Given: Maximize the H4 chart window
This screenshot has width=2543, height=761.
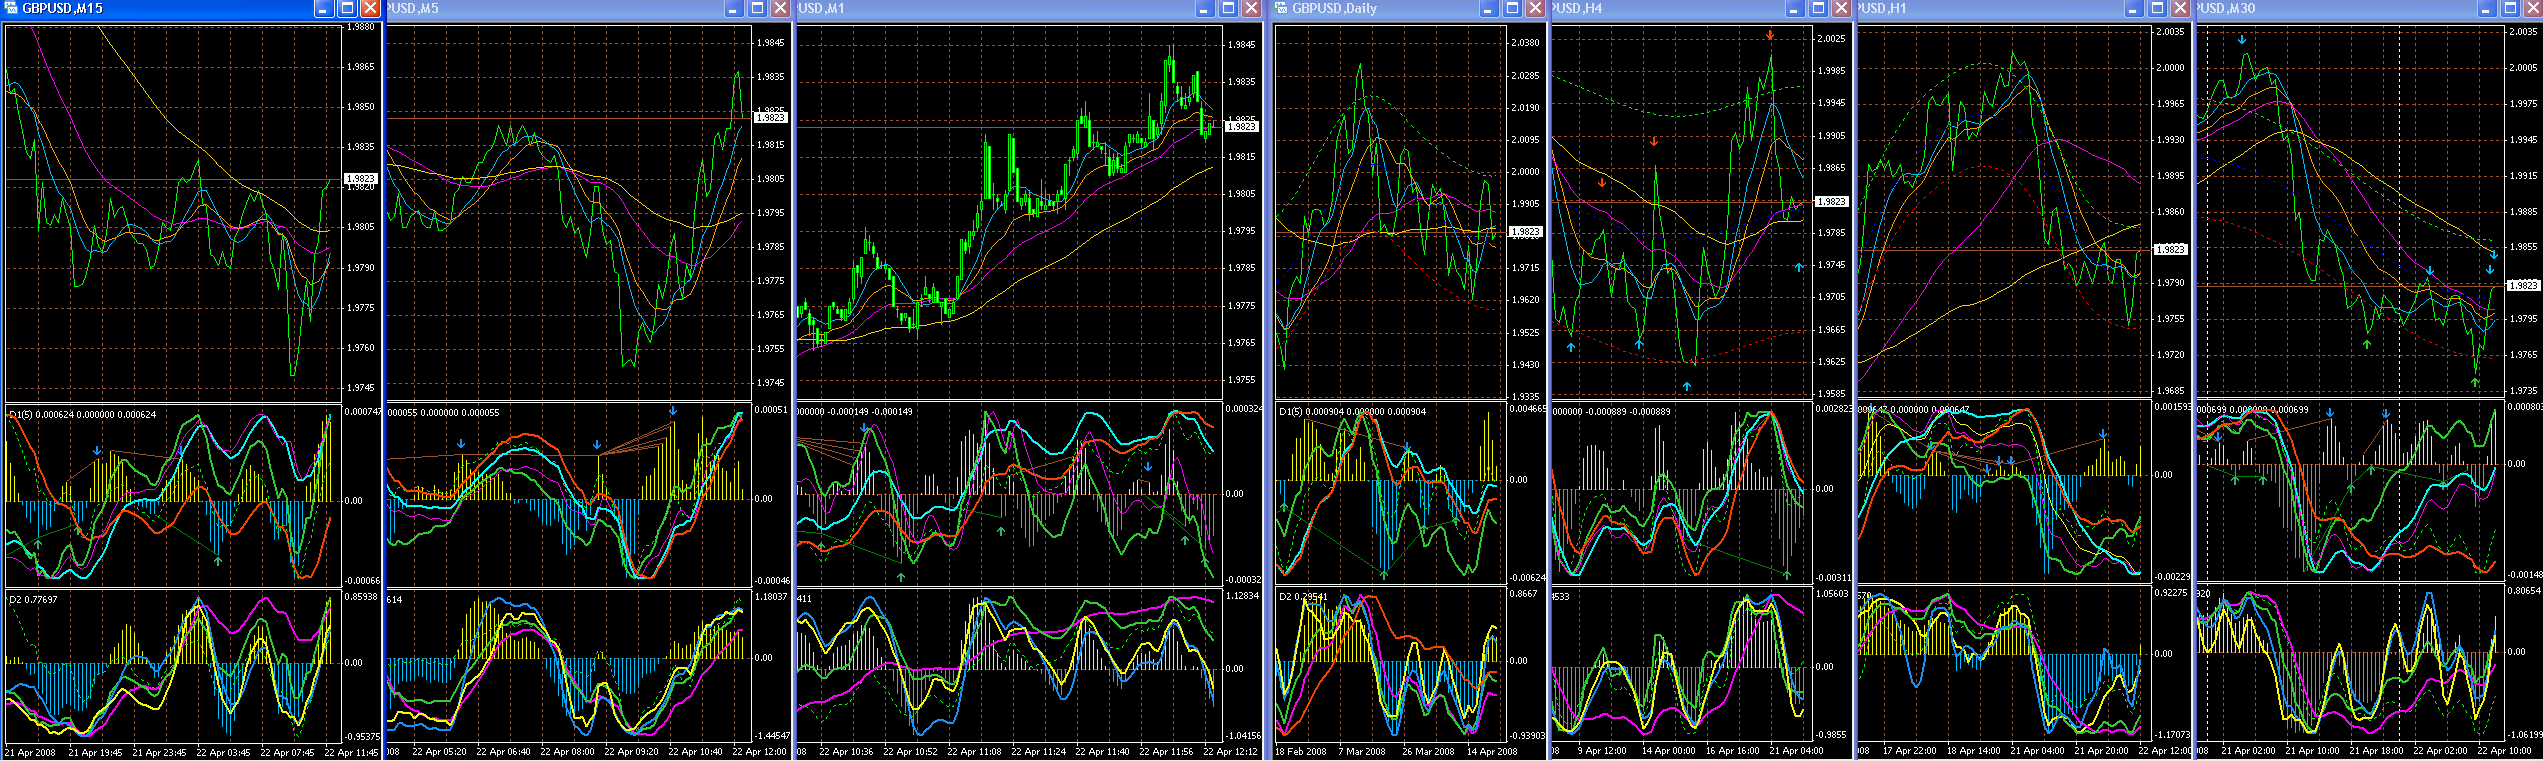Looking at the screenshot, I should [1818, 9].
